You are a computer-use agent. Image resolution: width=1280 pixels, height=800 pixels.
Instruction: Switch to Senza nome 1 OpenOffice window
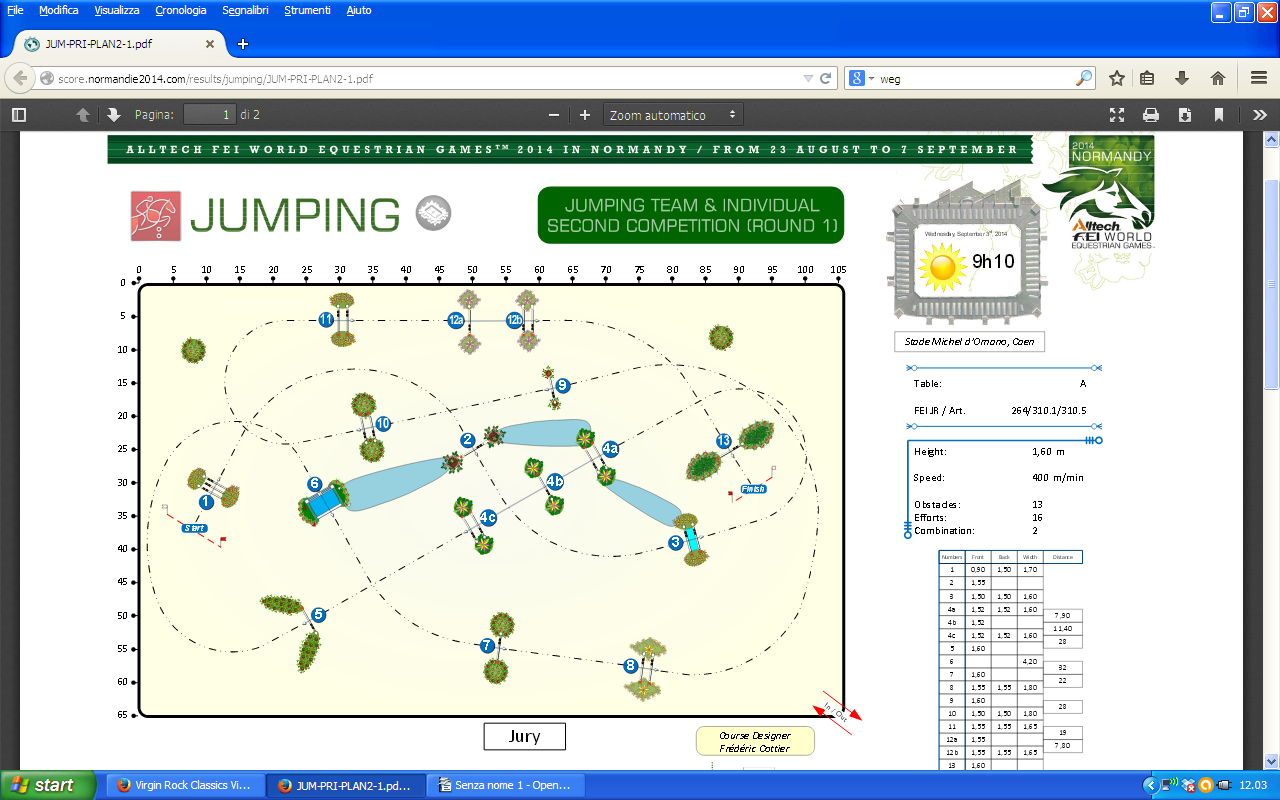(x=505, y=785)
